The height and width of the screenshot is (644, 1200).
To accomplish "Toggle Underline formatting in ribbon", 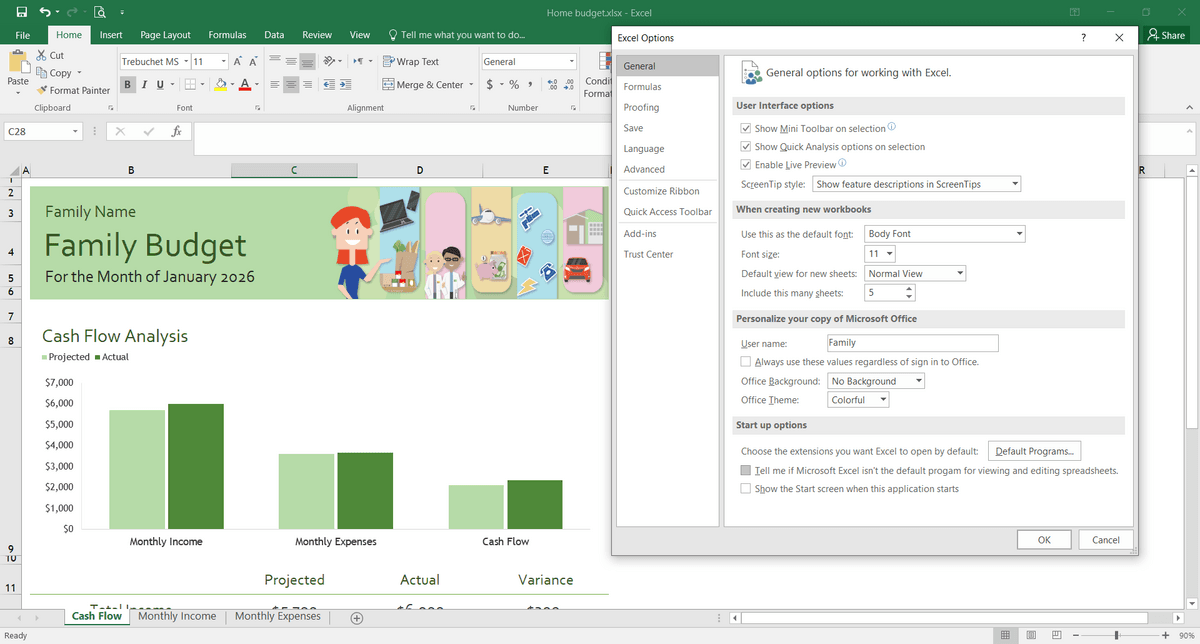I will pyautogui.click(x=160, y=85).
